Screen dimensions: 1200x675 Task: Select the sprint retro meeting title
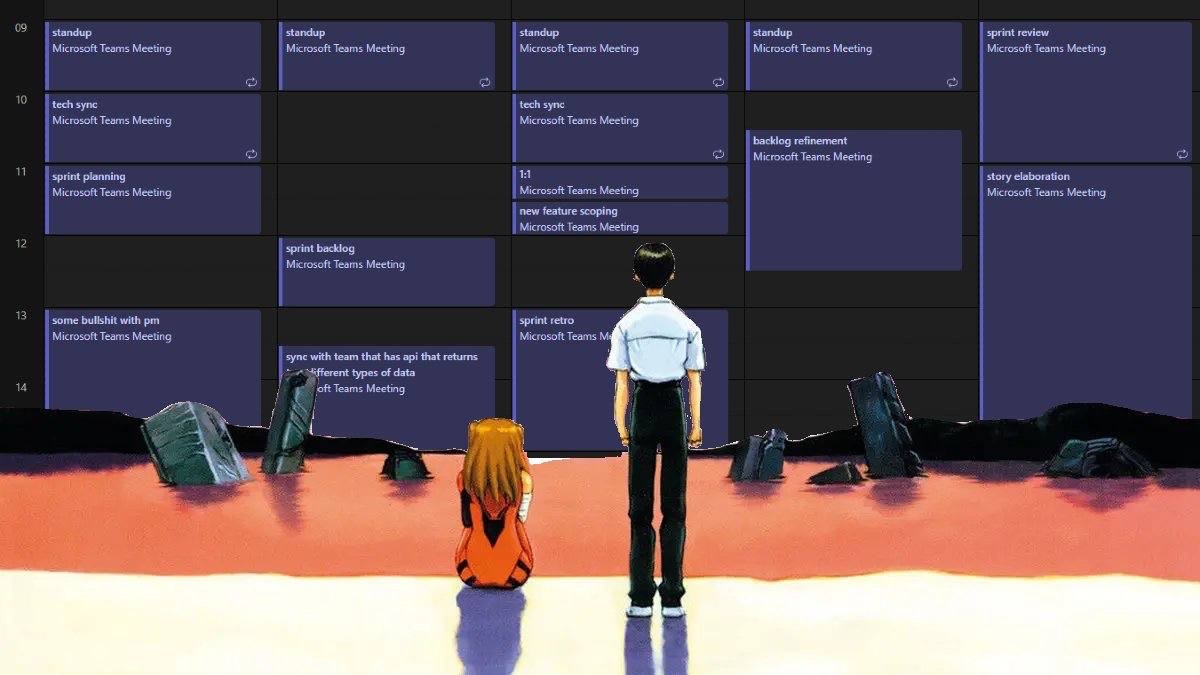(548, 321)
